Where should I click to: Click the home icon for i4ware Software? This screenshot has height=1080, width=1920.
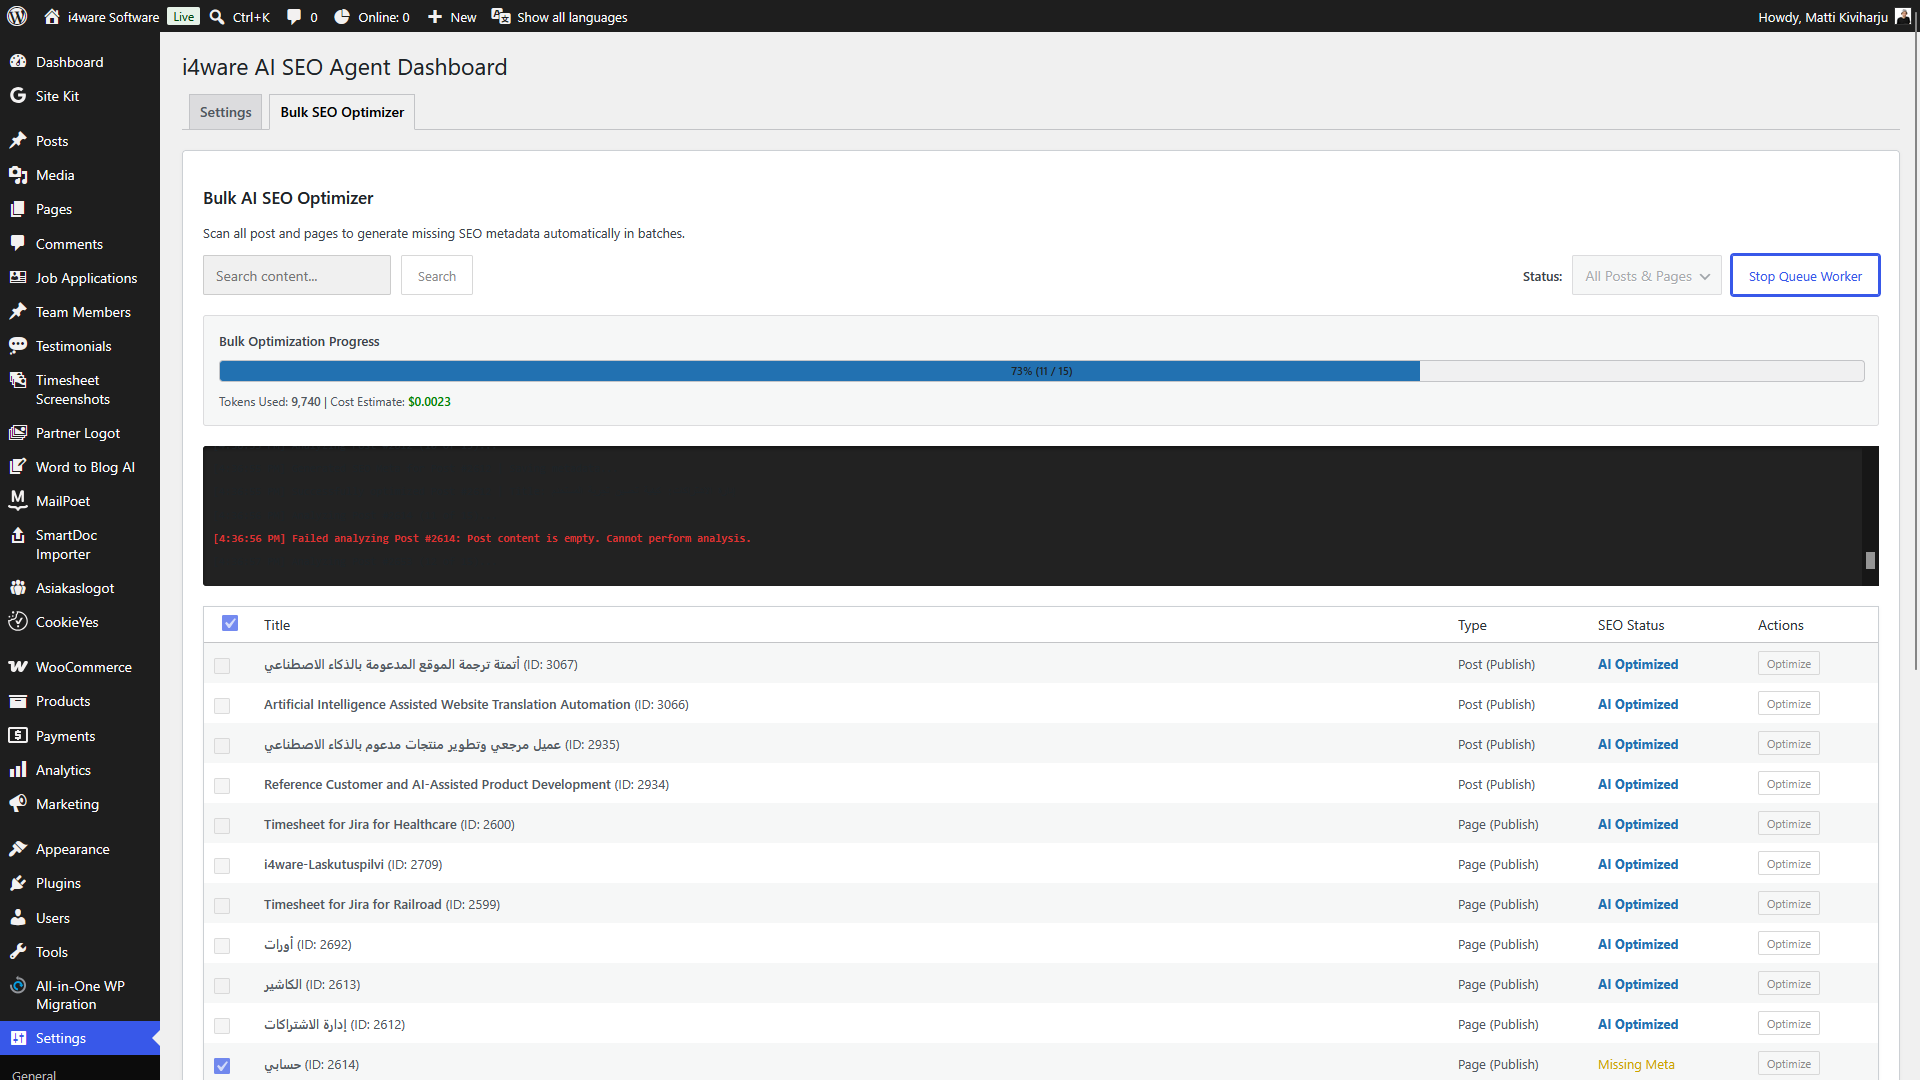(x=52, y=16)
